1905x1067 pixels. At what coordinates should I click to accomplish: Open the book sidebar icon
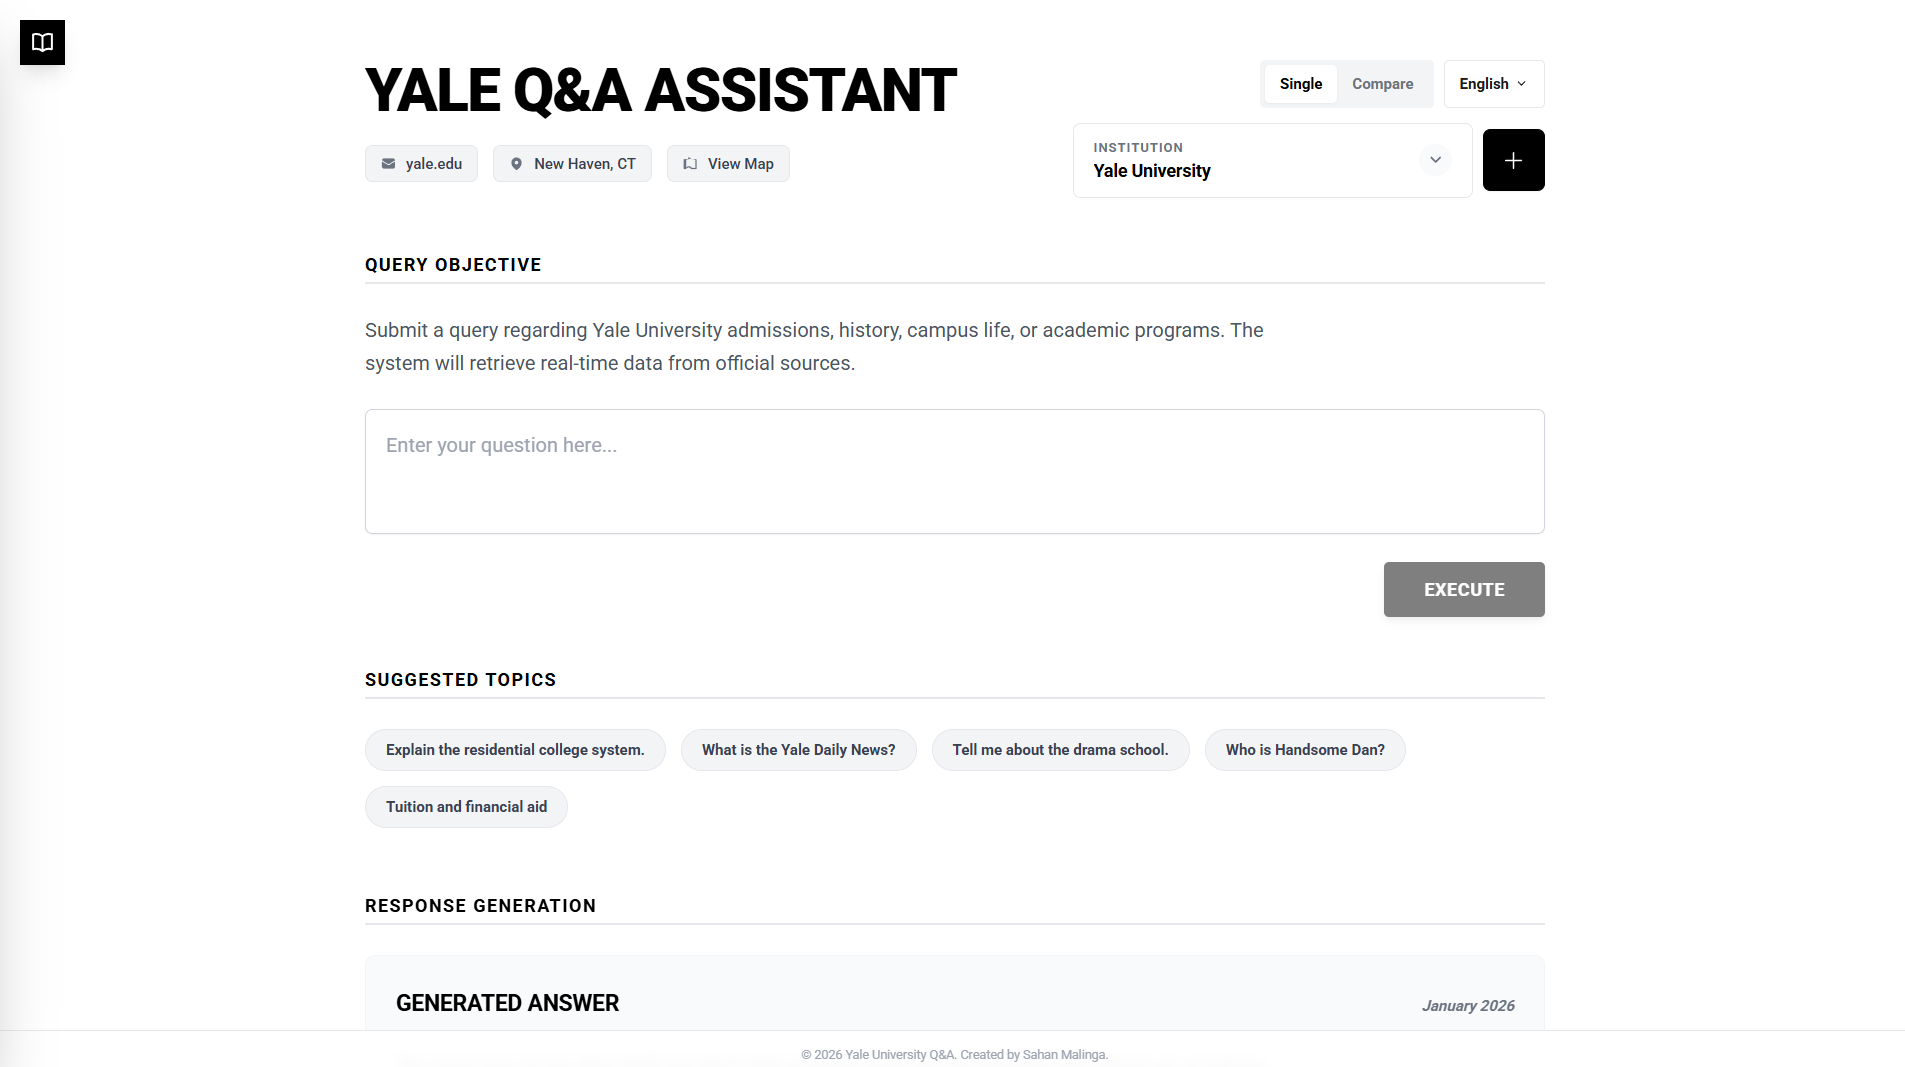point(42,42)
